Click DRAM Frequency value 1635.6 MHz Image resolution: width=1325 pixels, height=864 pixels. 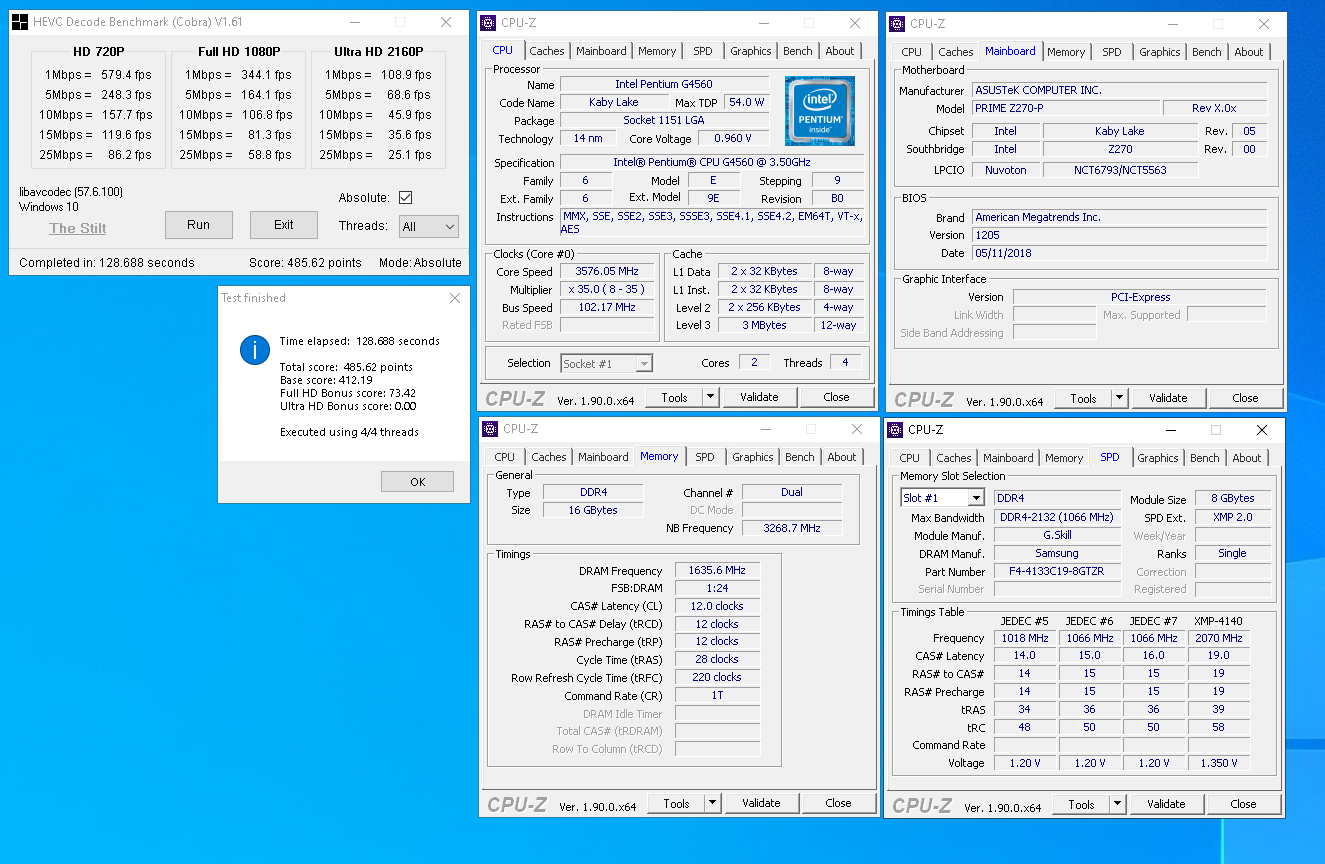[x=717, y=571]
